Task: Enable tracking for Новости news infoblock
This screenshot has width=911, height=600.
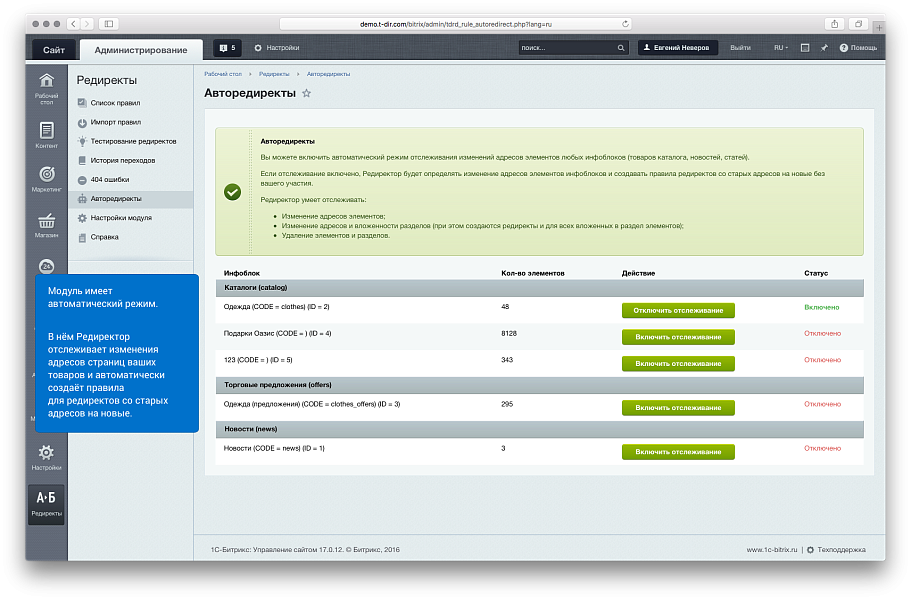Action: (x=677, y=452)
